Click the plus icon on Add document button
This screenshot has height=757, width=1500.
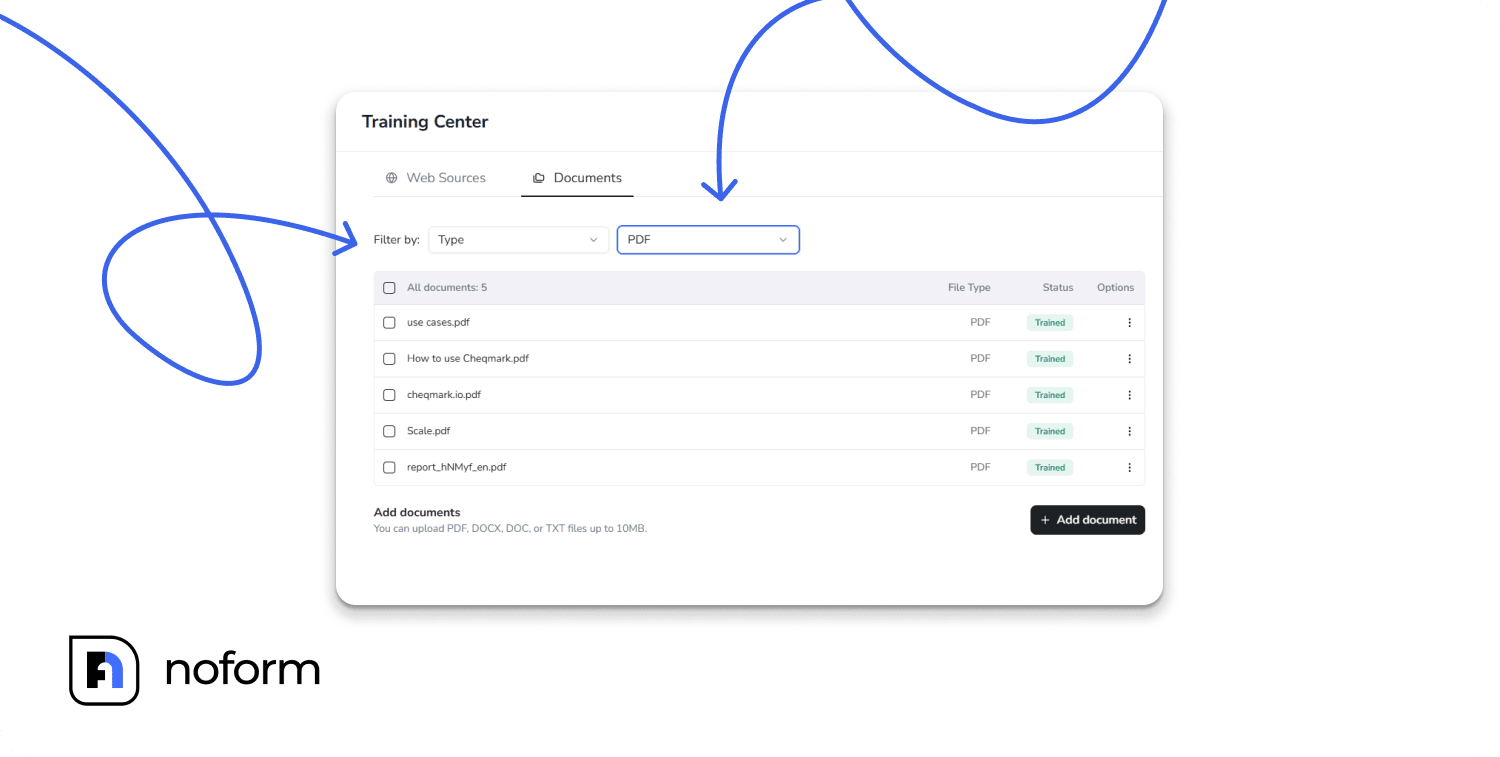tap(1046, 519)
